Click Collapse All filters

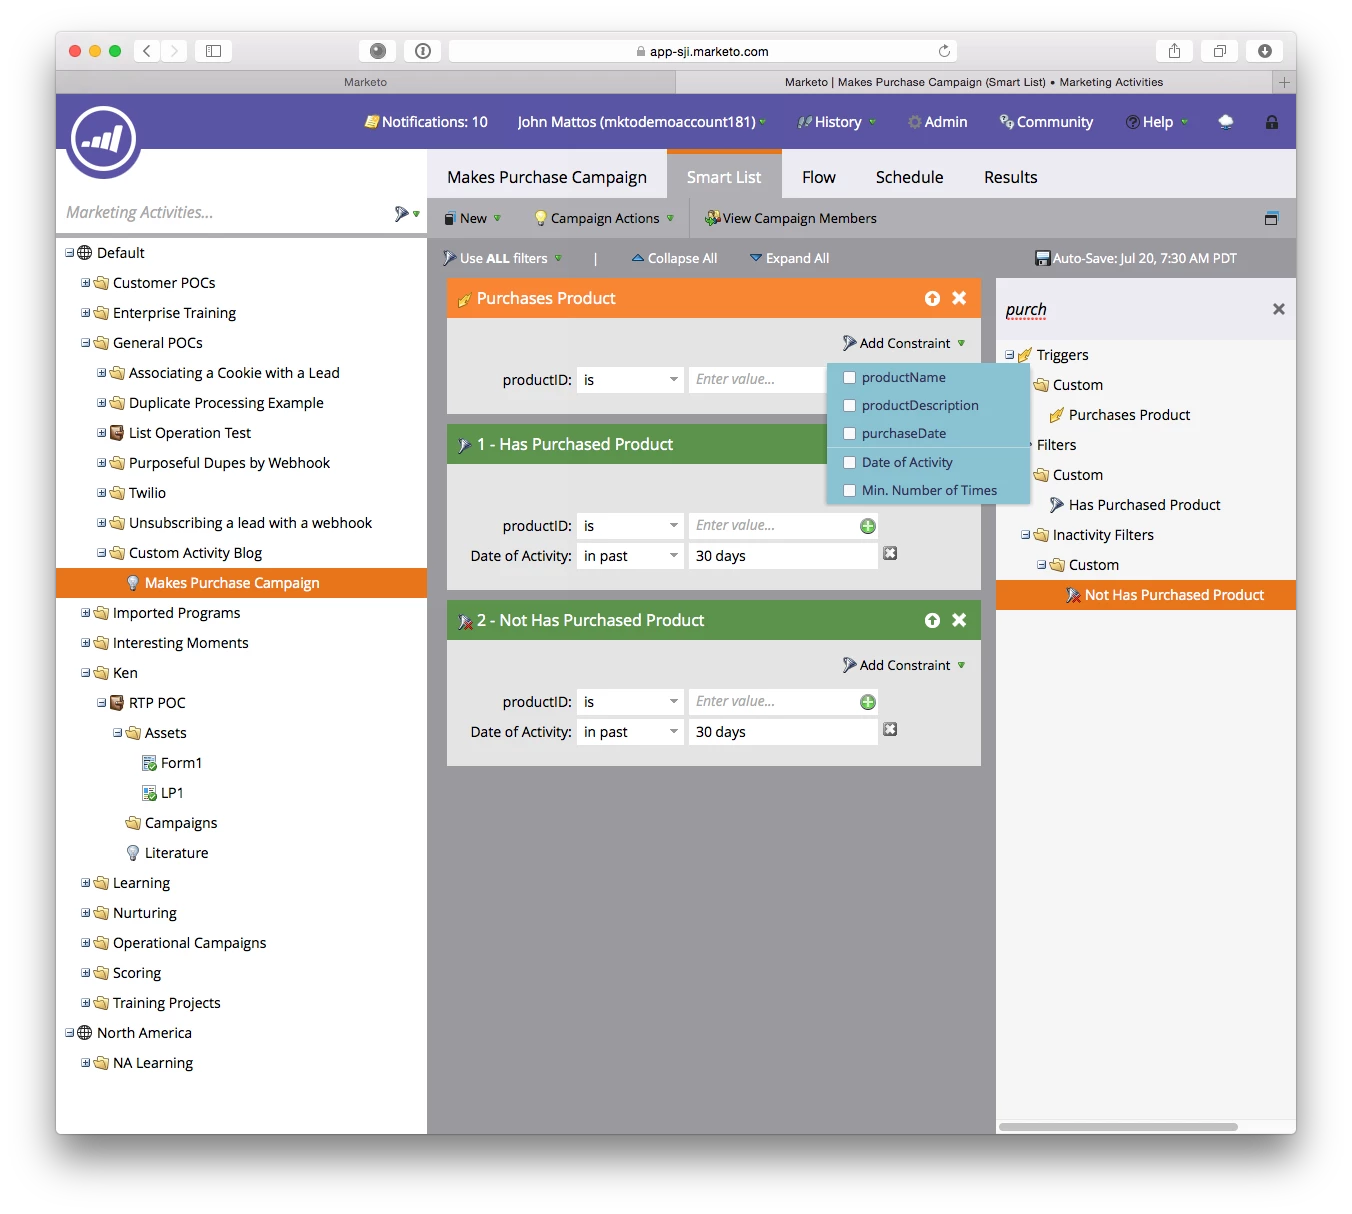point(674,258)
